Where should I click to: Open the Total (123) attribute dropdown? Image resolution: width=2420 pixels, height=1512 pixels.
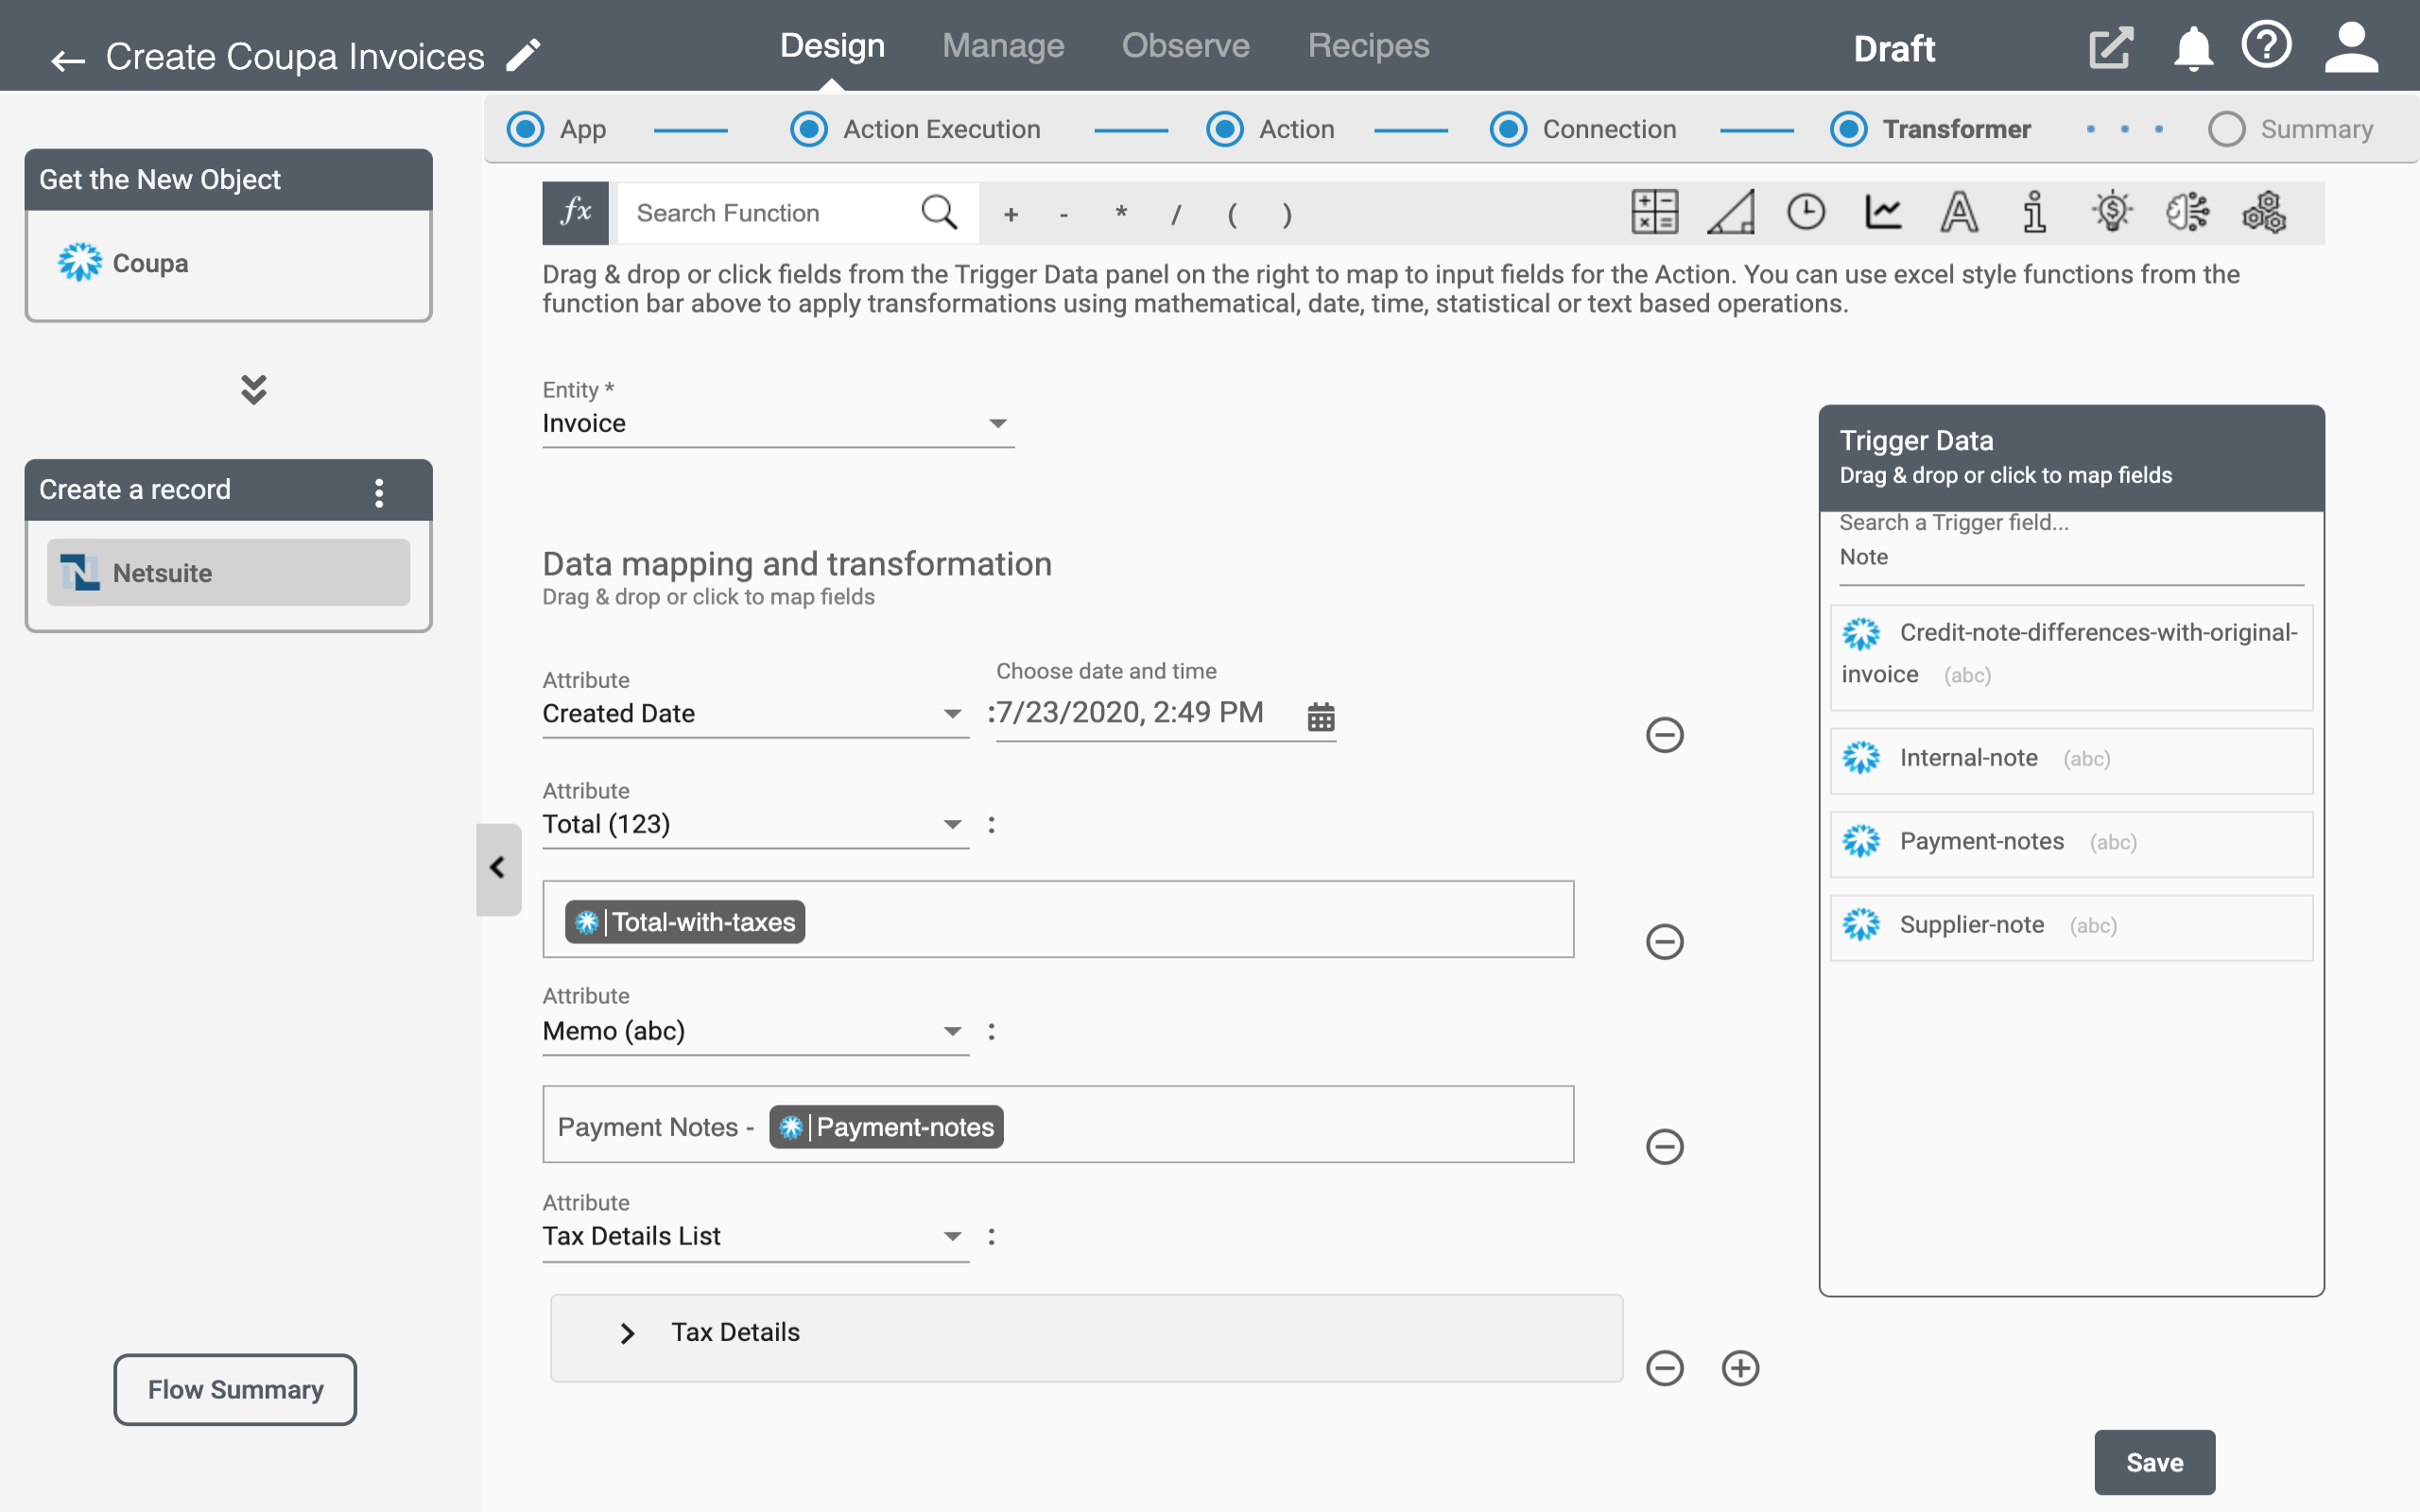pyautogui.click(x=755, y=825)
